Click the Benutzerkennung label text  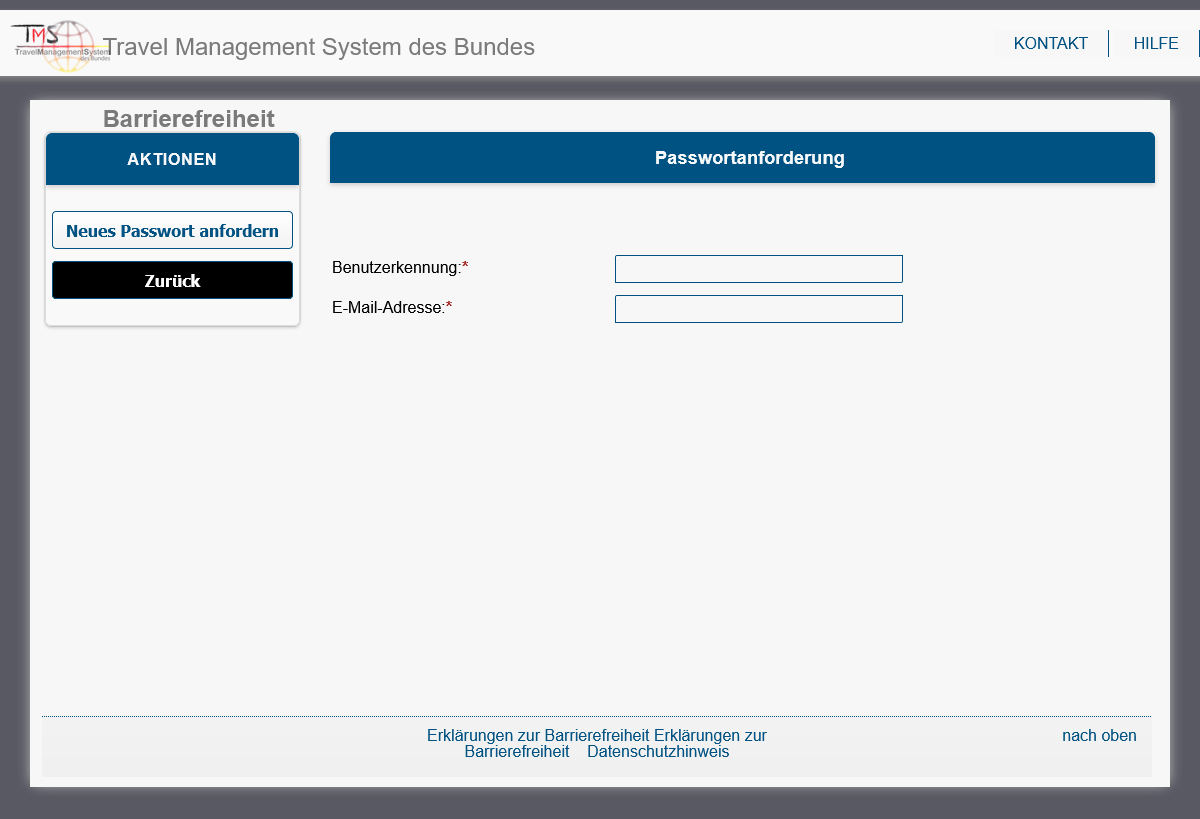pos(400,268)
